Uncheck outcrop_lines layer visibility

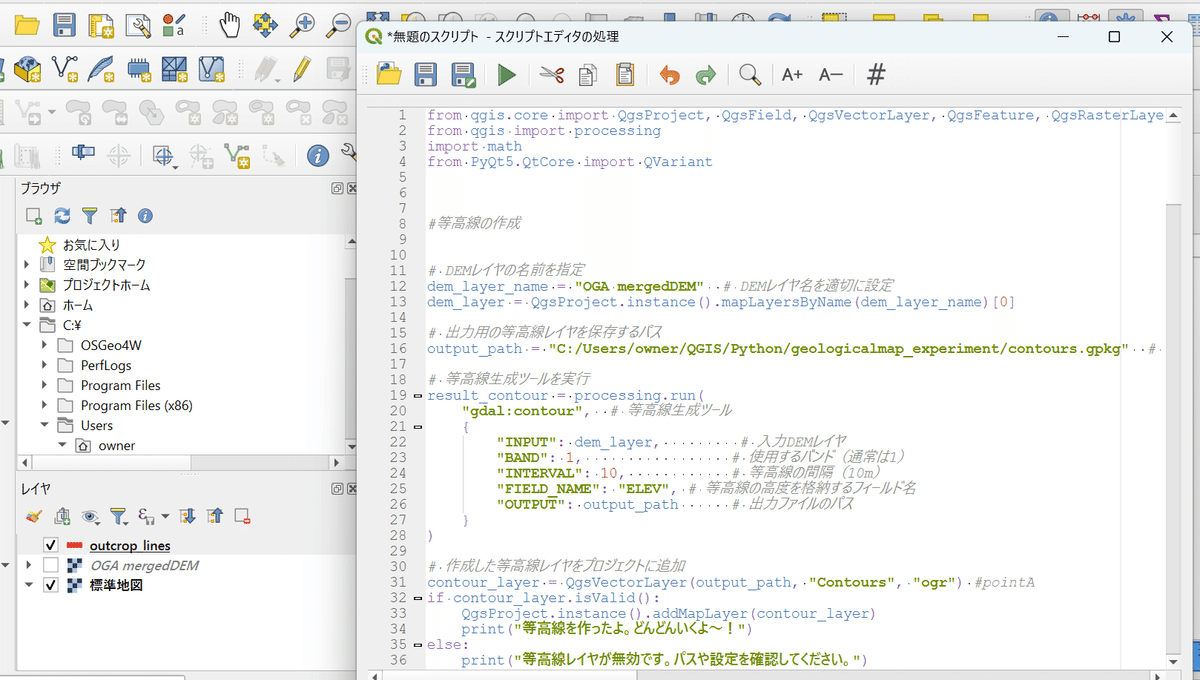point(51,545)
